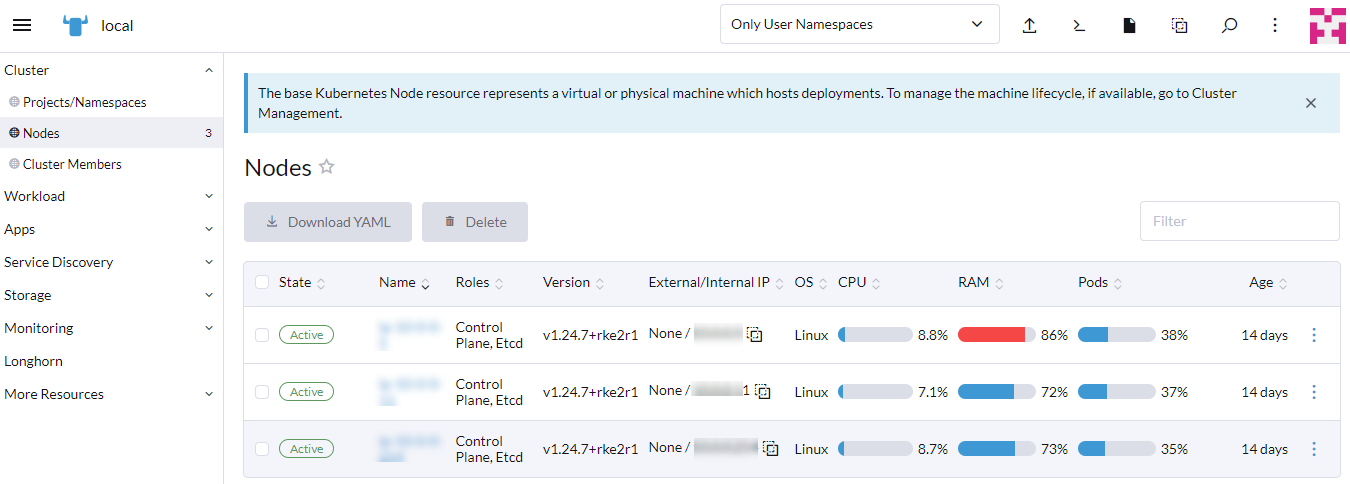Check the box for the 8.8% CPU node

tap(262, 335)
